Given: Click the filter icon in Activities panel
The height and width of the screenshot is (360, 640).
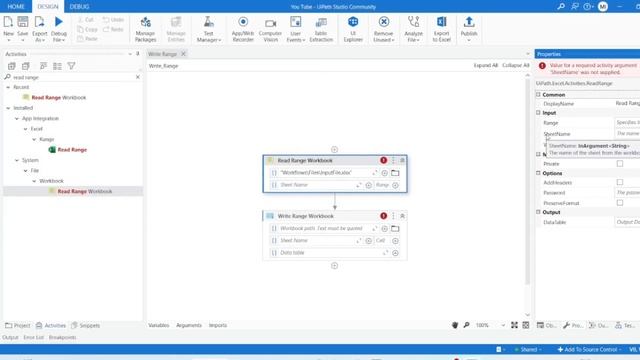Looking at the screenshot, I should pos(71,66).
